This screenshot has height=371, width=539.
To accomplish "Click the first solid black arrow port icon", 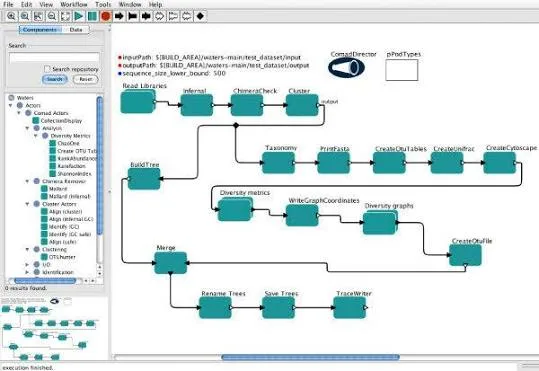I will [x=119, y=16].
